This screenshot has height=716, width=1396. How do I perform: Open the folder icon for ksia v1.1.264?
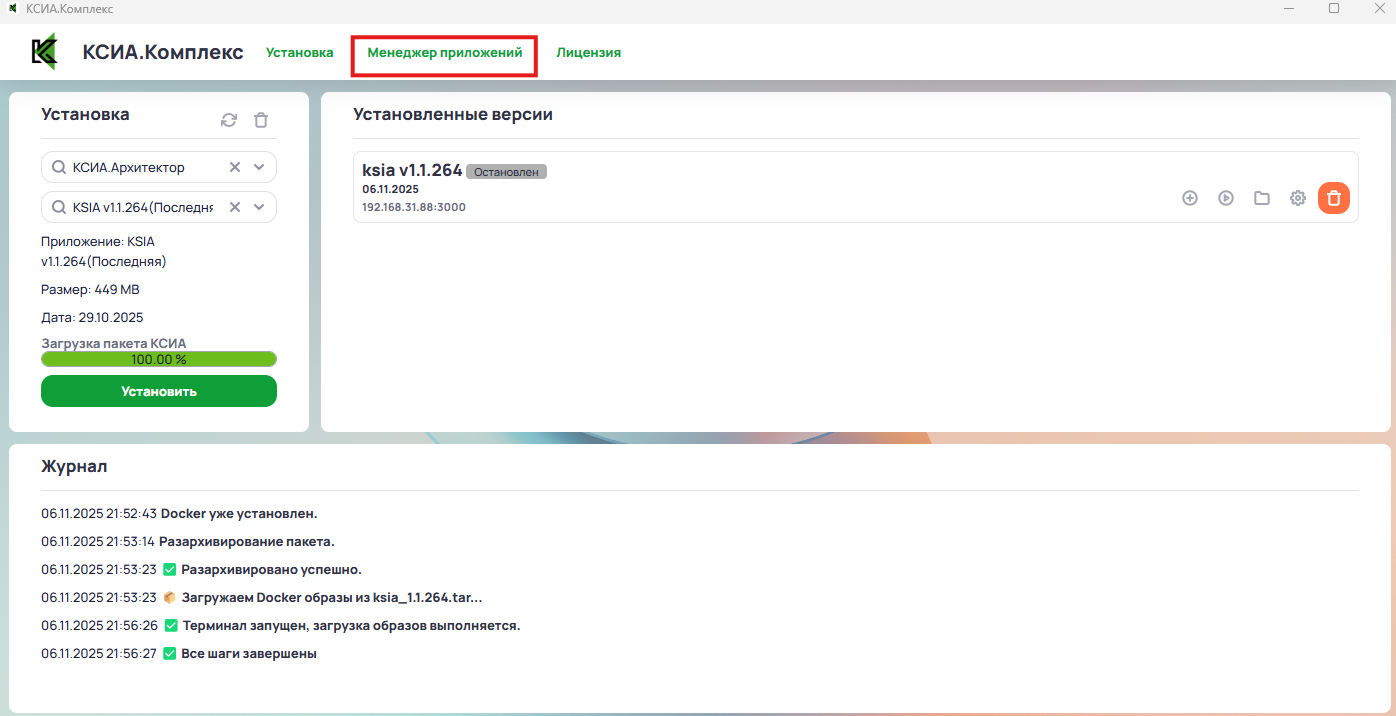1262,198
